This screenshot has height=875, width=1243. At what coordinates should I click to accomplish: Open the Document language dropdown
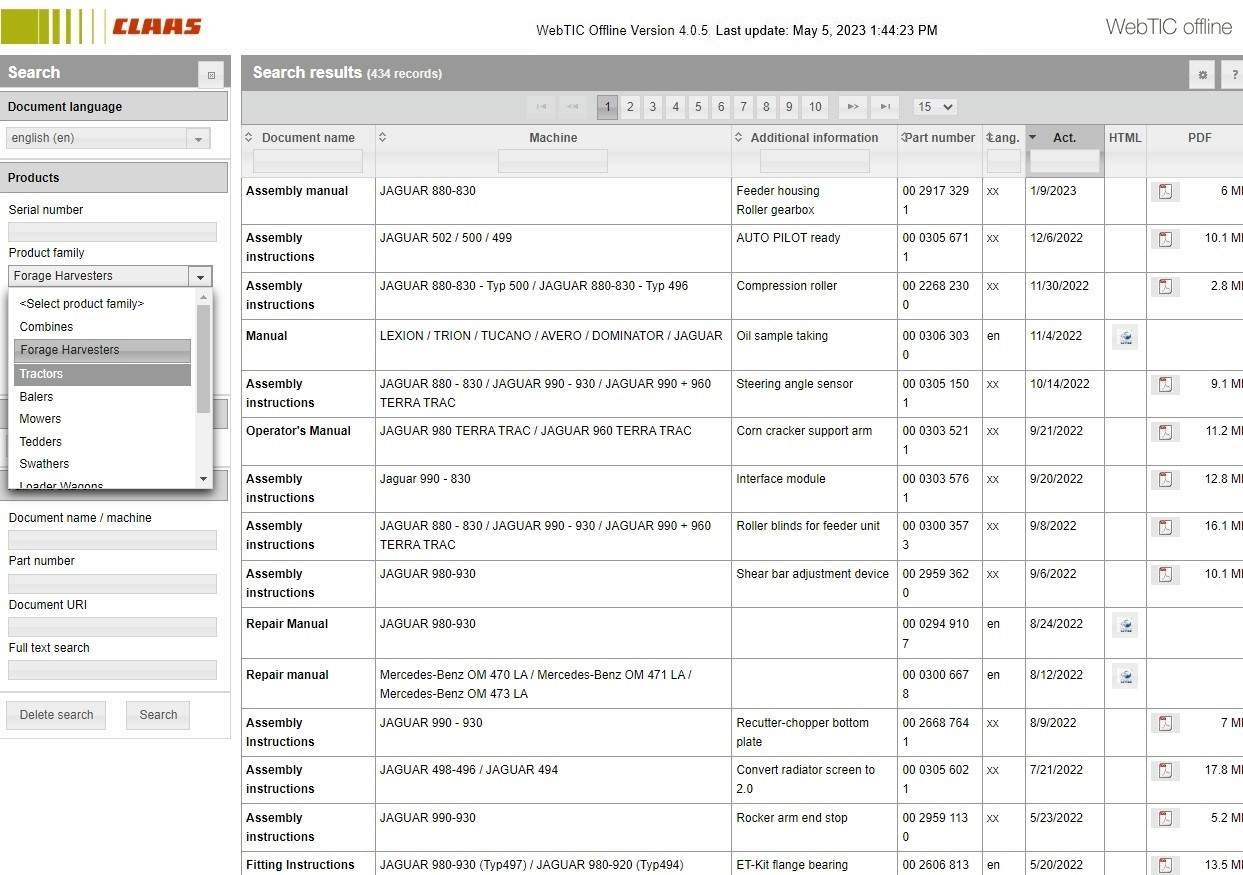(x=108, y=138)
